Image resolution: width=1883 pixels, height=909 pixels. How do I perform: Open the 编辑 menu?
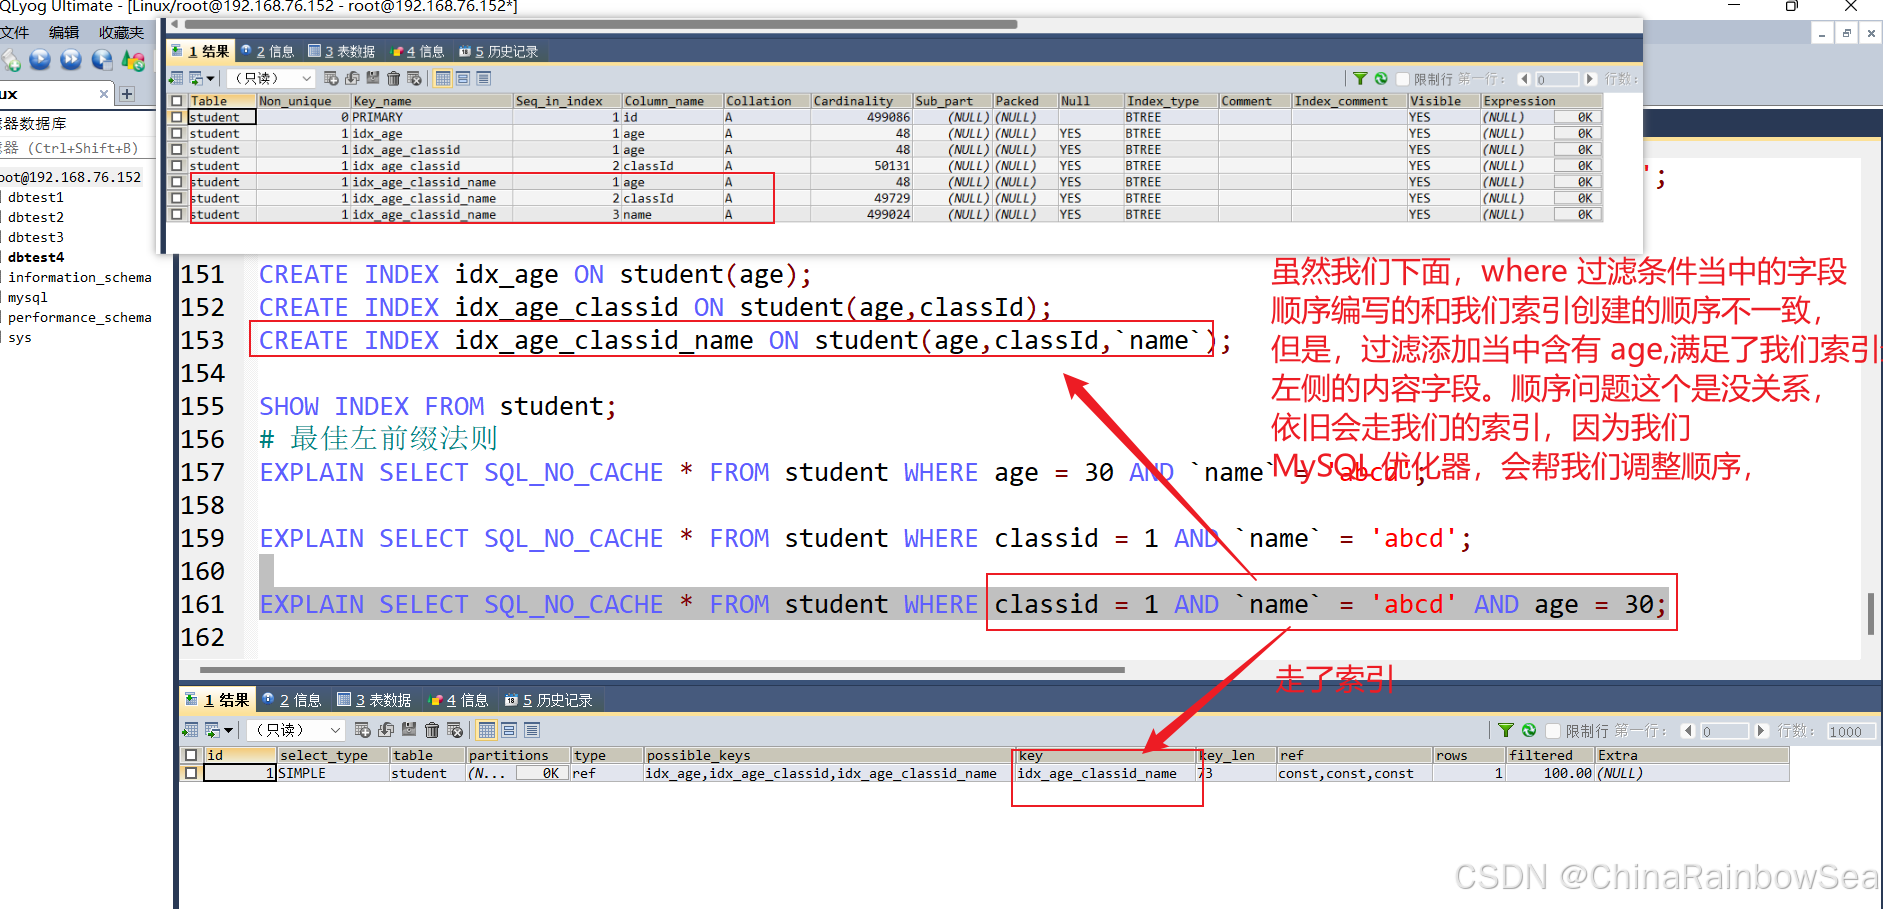[x=63, y=32]
